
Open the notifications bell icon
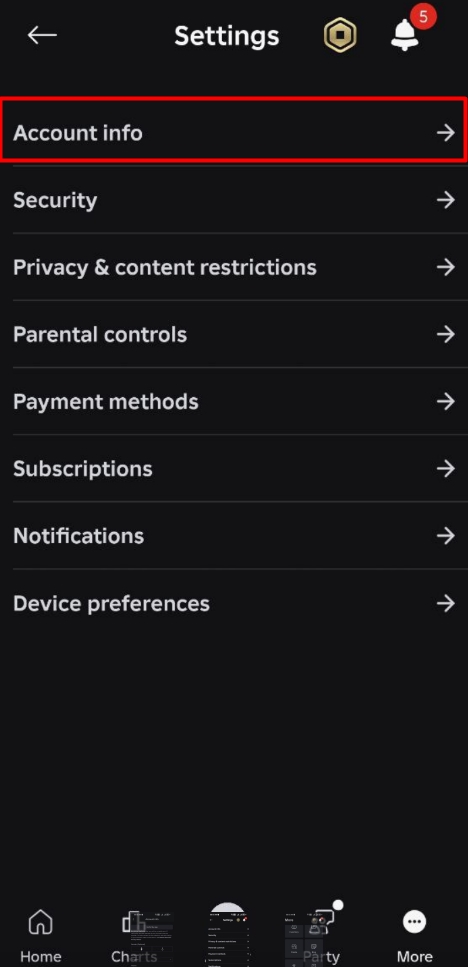point(405,35)
